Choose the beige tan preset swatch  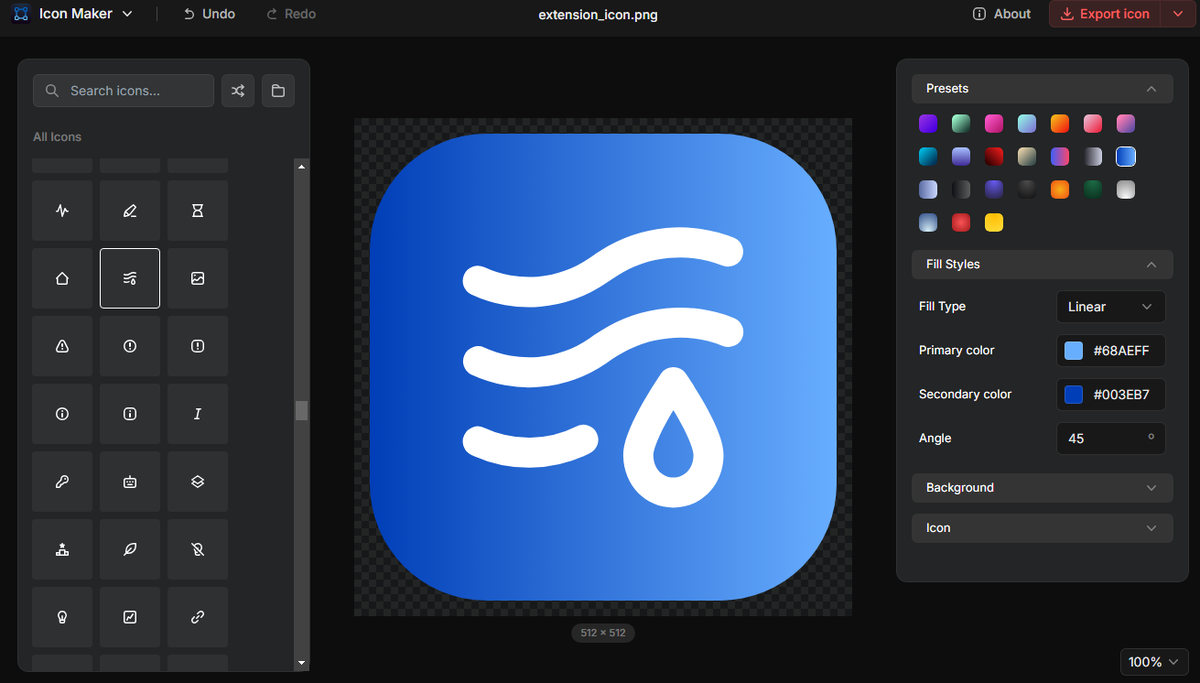pyautogui.click(x=1027, y=157)
